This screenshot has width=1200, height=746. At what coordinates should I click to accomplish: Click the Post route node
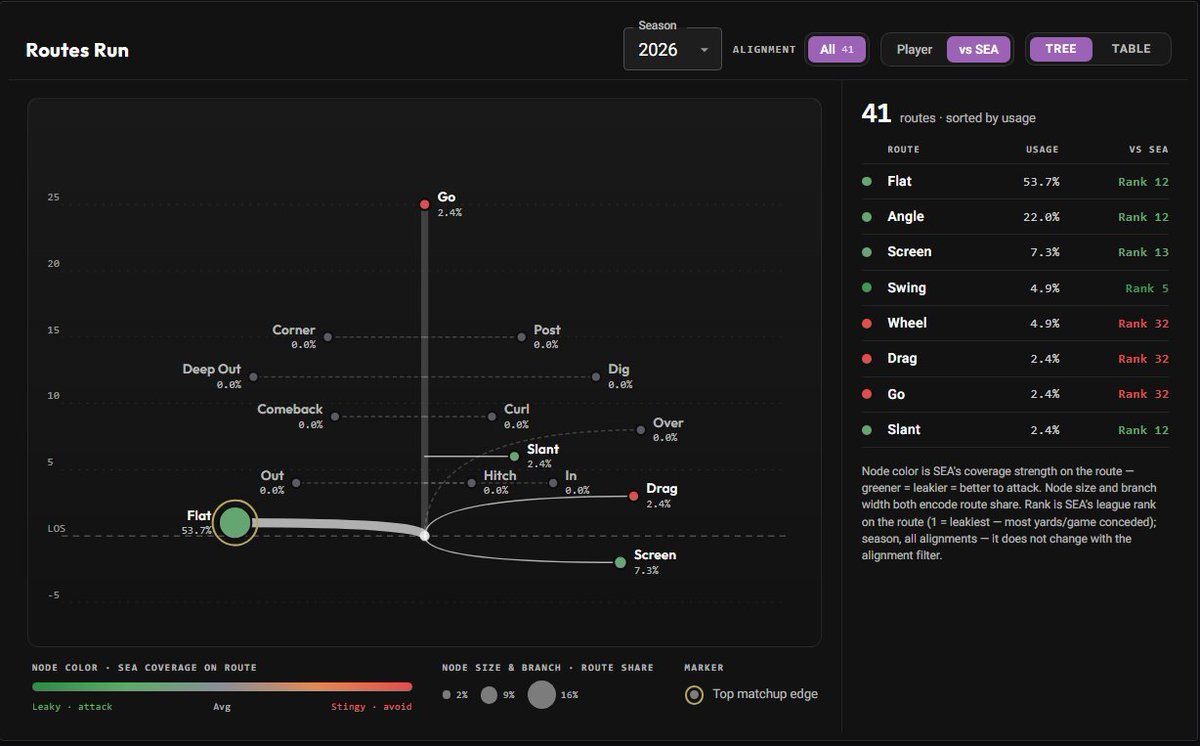pos(521,337)
